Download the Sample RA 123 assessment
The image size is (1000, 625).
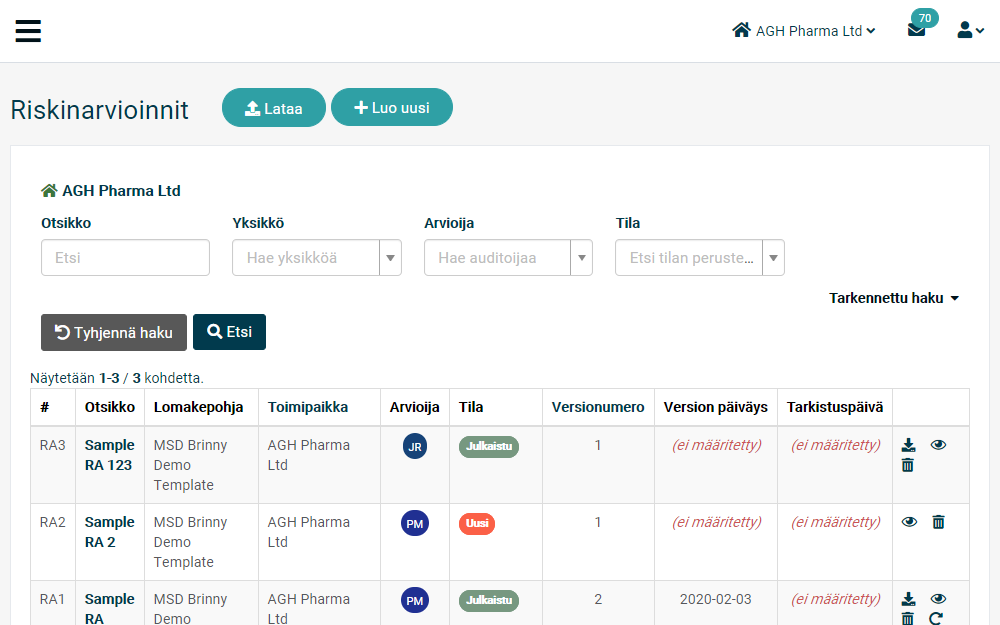point(908,445)
